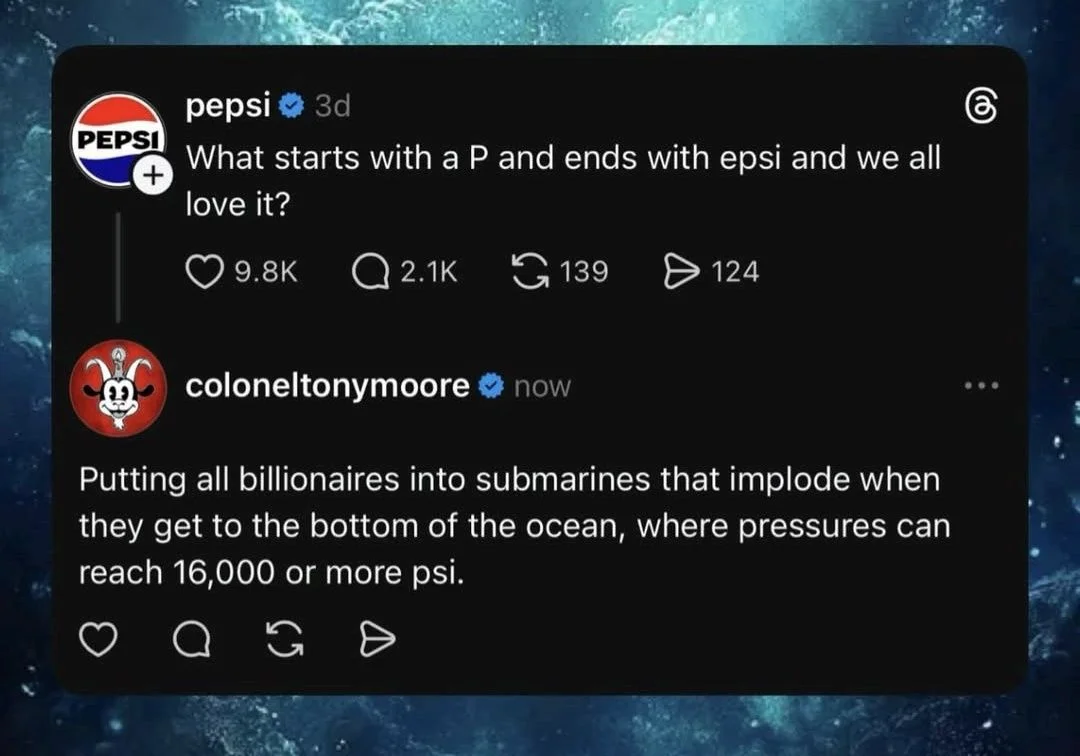Open the comments on the pepsi post
Screen dimensions: 1080x756
(372, 269)
